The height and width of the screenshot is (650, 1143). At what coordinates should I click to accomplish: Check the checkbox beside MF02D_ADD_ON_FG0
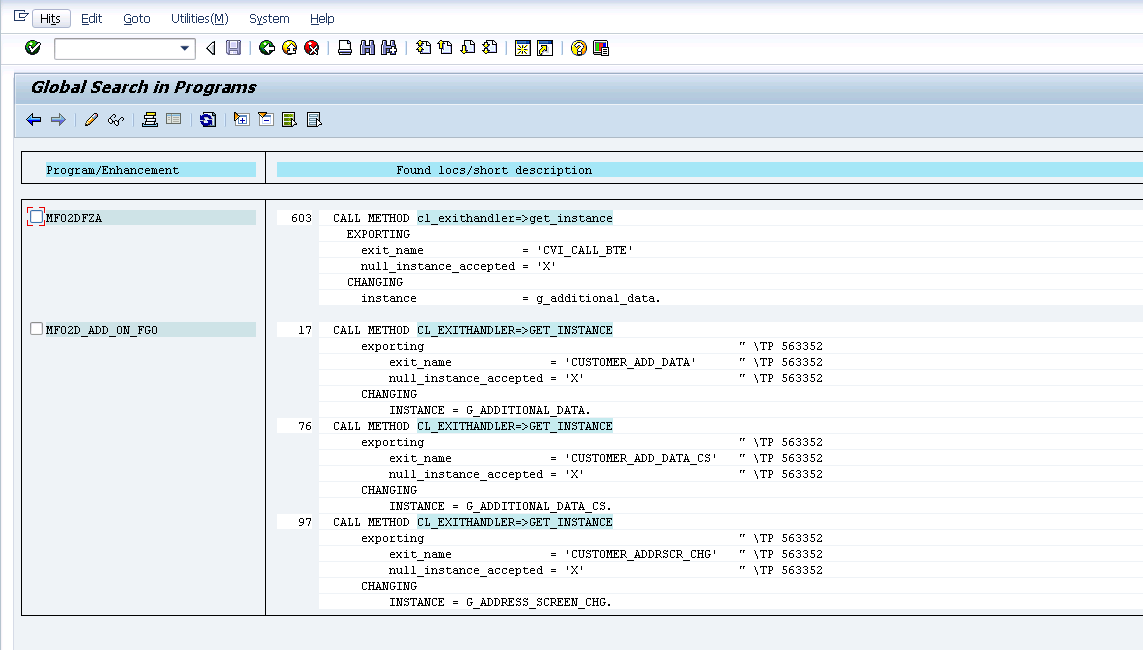[x=36, y=328]
